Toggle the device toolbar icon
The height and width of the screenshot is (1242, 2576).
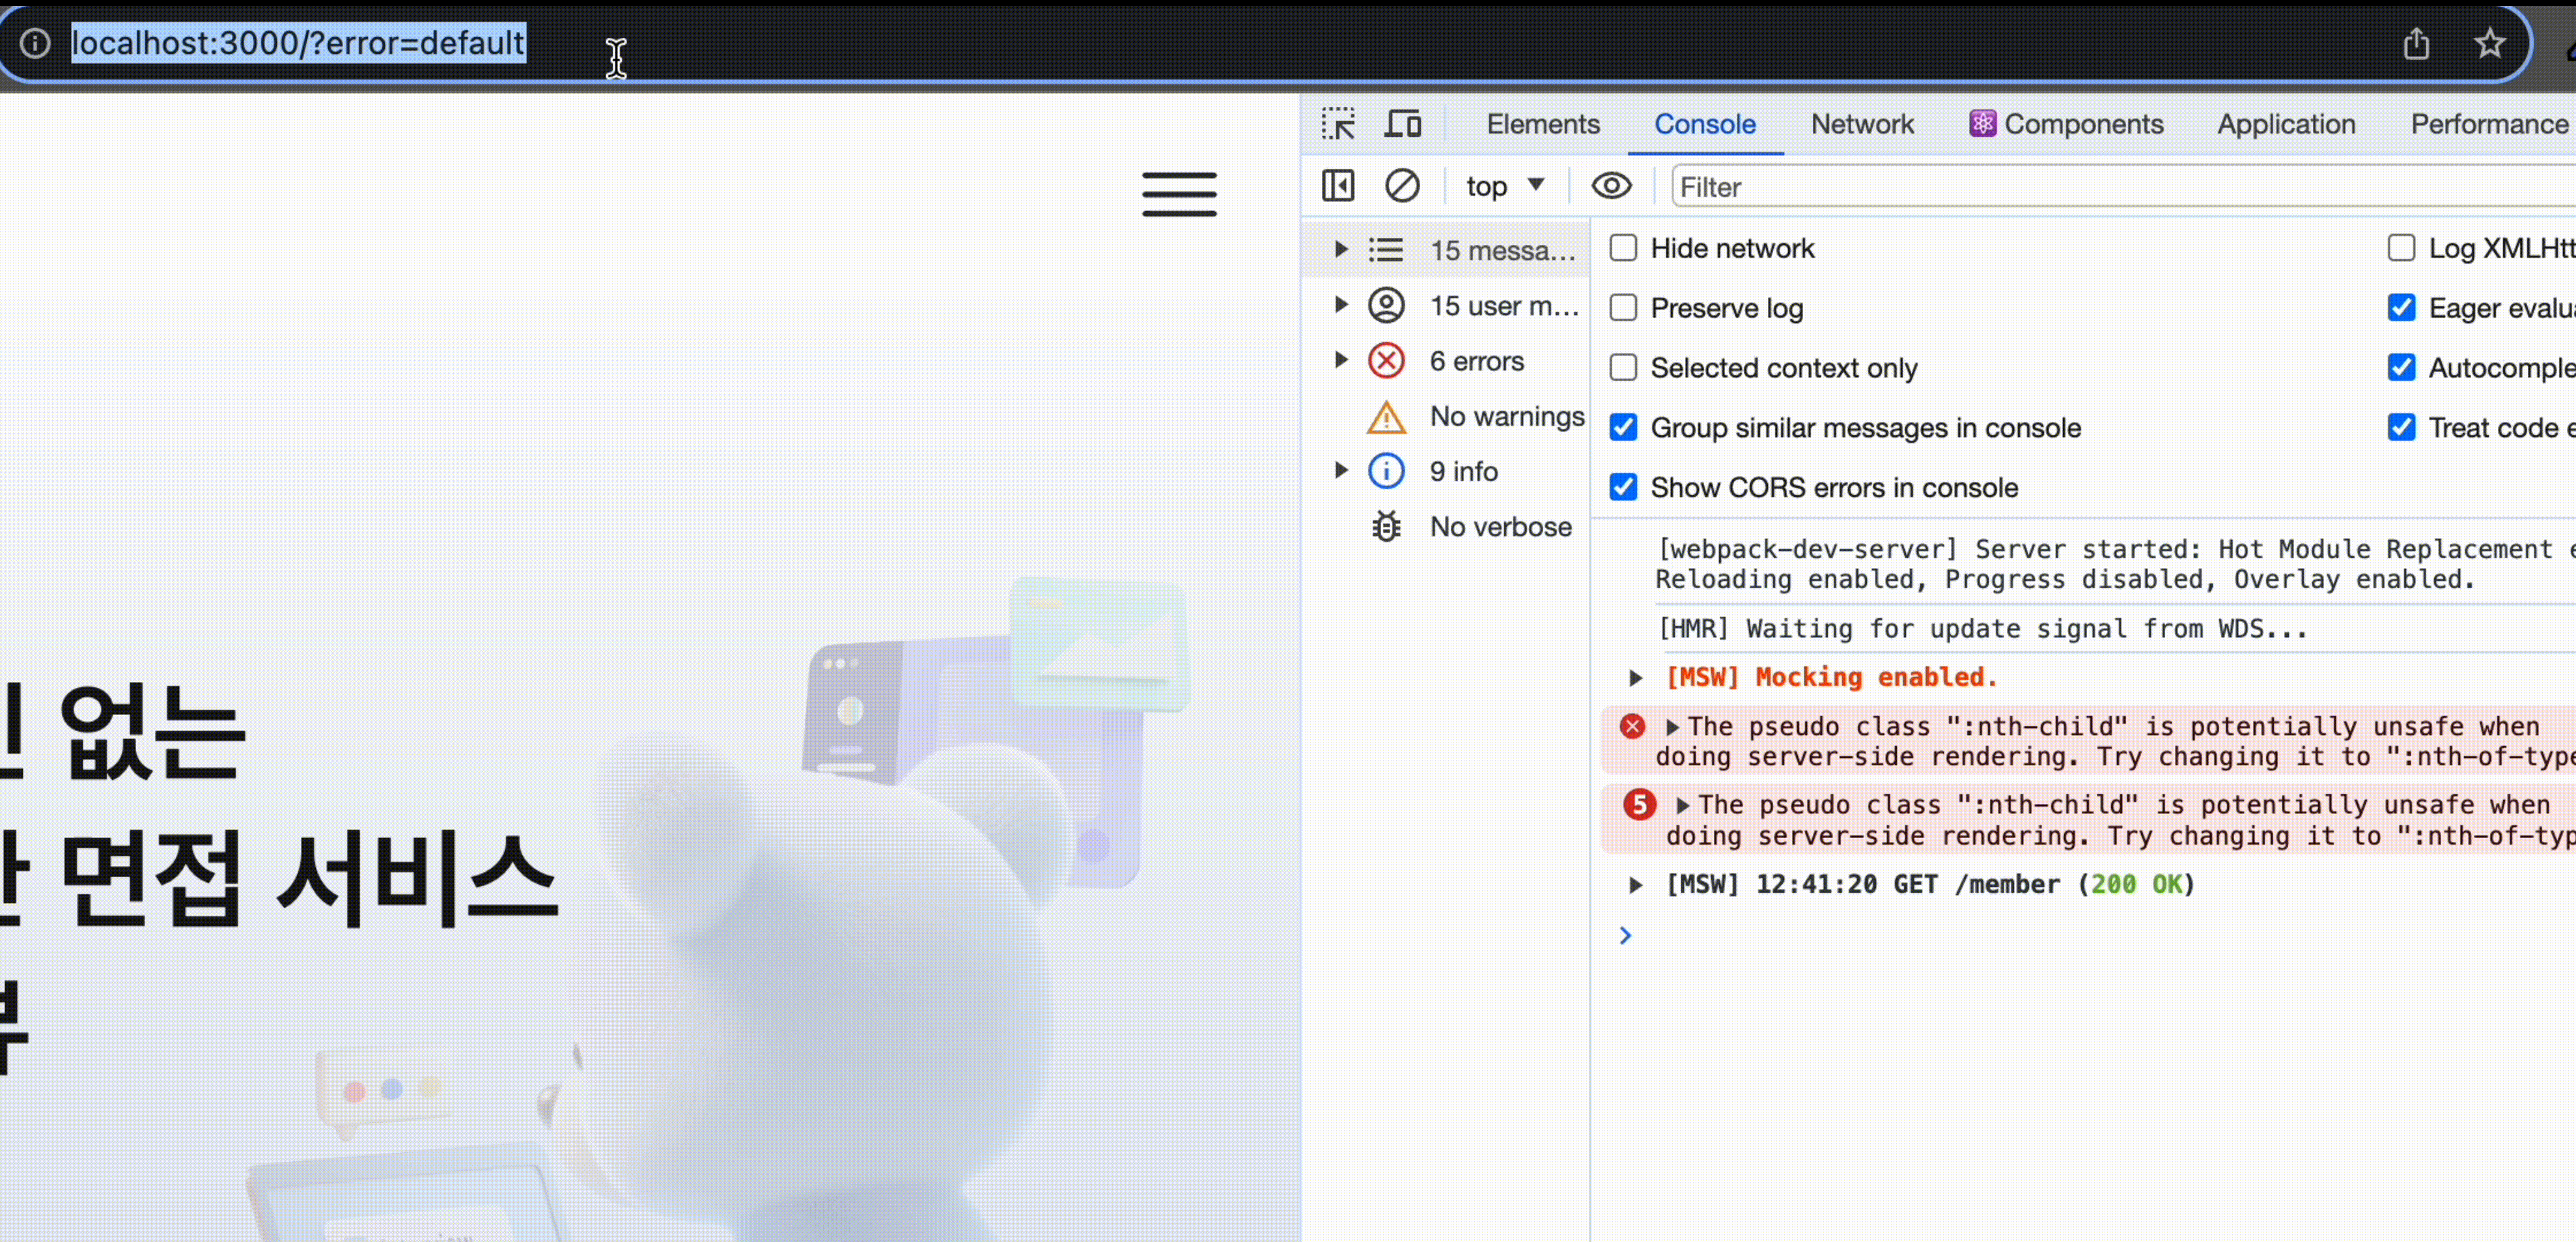click(1402, 124)
